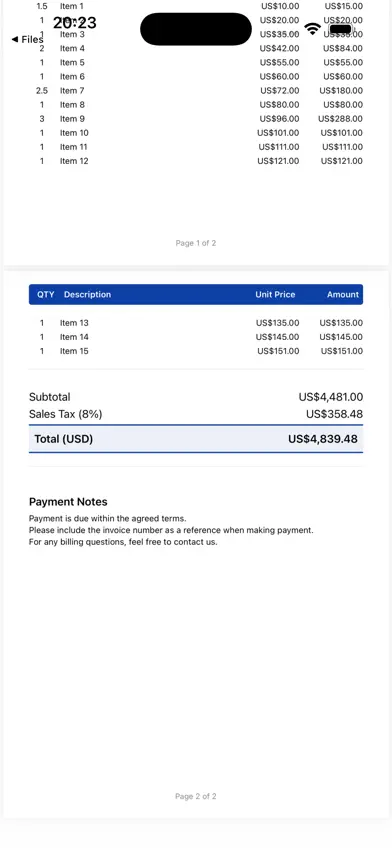The width and height of the screenshot is (392, 852).
Task: Click the Item 8 unit price US$80.00
Action: point(279,105)
